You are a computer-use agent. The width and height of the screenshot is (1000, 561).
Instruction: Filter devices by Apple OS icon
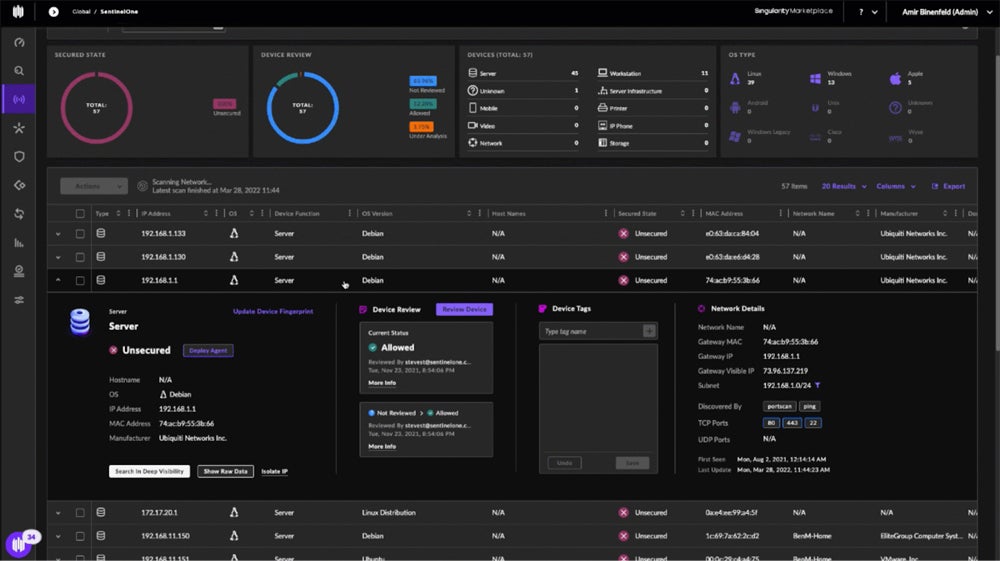point(895,78)
